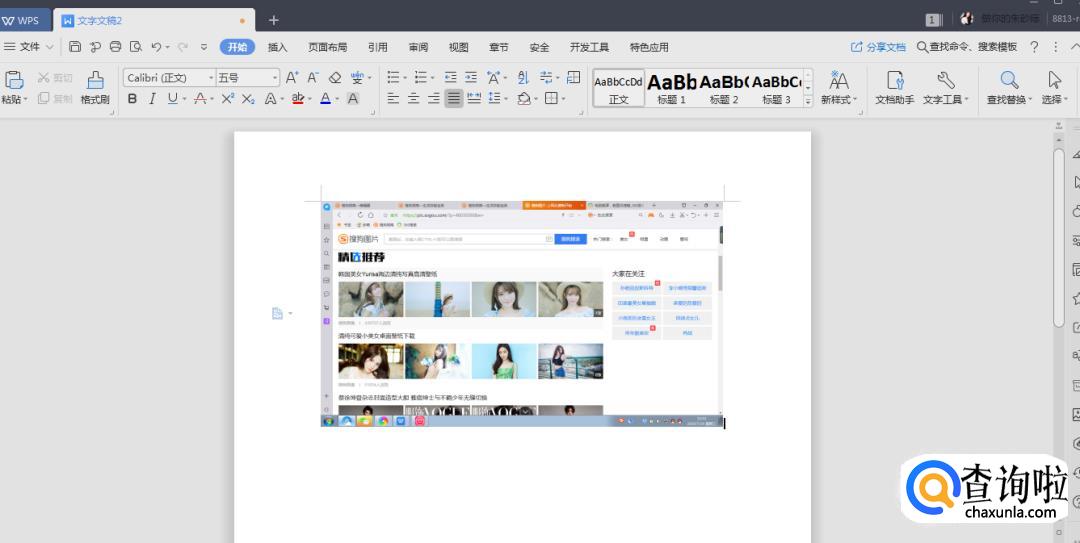Click the Save icon in quick access toolbar
This screenshot has width=1080, height=543.
point(76,47)
